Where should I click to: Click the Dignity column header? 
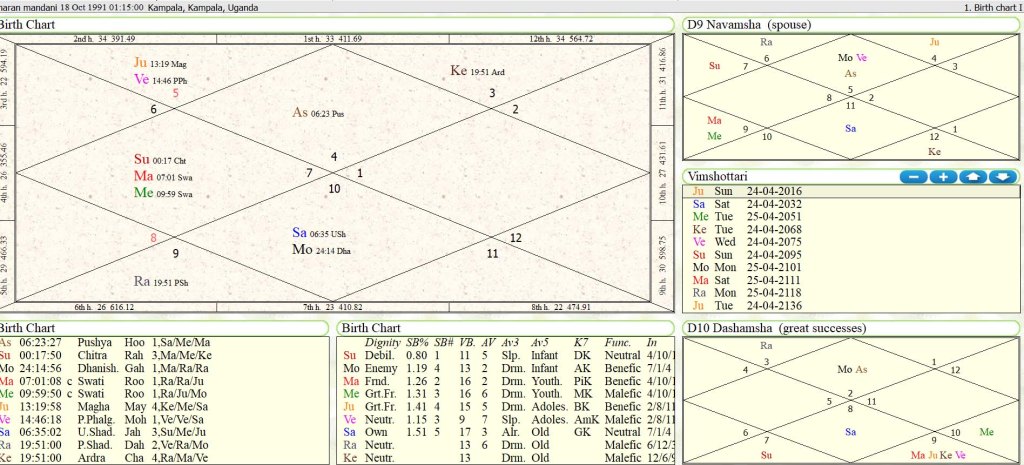point(382,341)
